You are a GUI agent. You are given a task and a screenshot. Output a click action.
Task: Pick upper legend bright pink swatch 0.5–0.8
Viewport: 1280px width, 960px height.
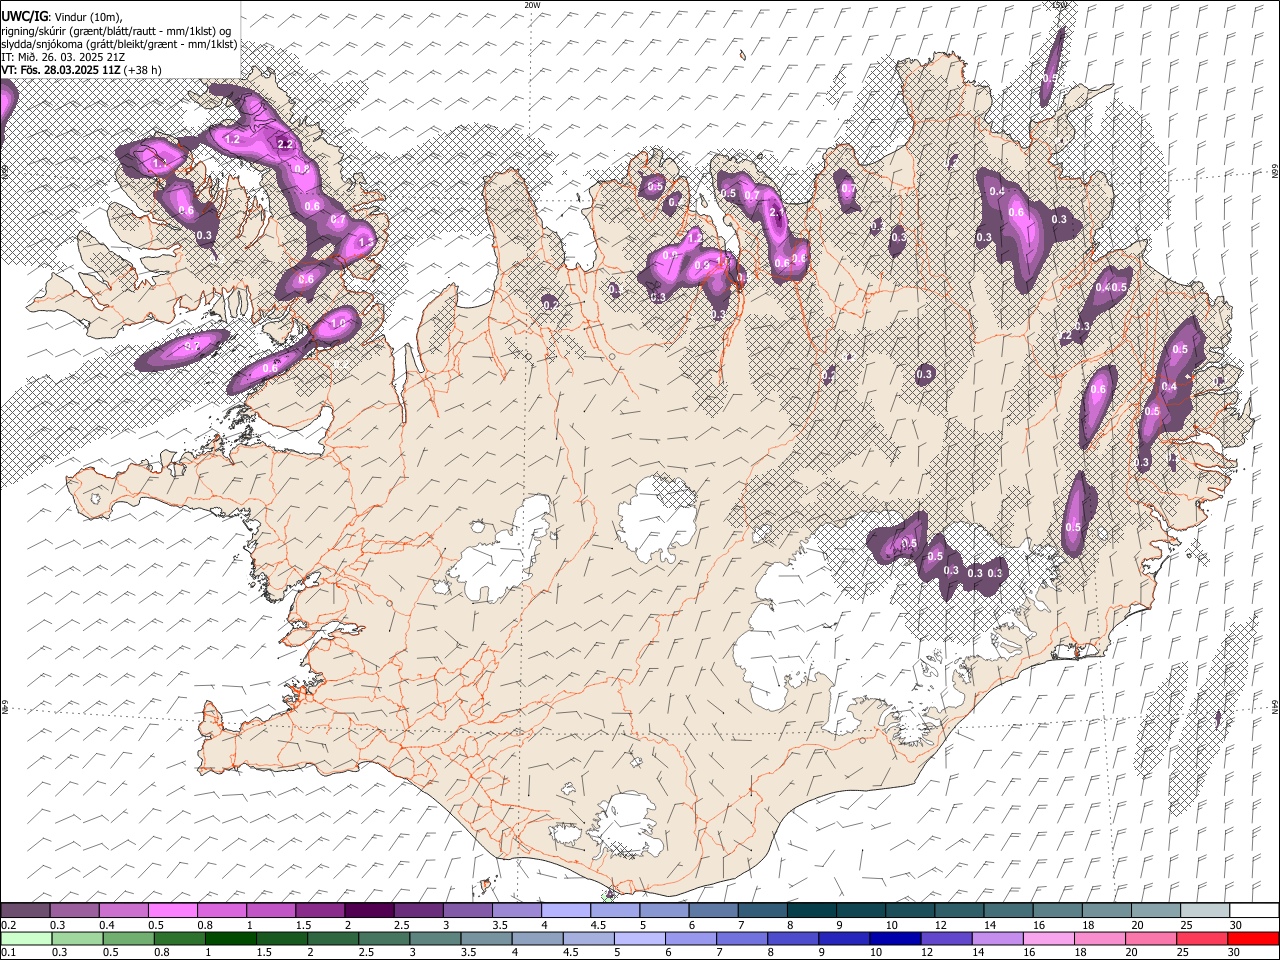click(172, 910)
